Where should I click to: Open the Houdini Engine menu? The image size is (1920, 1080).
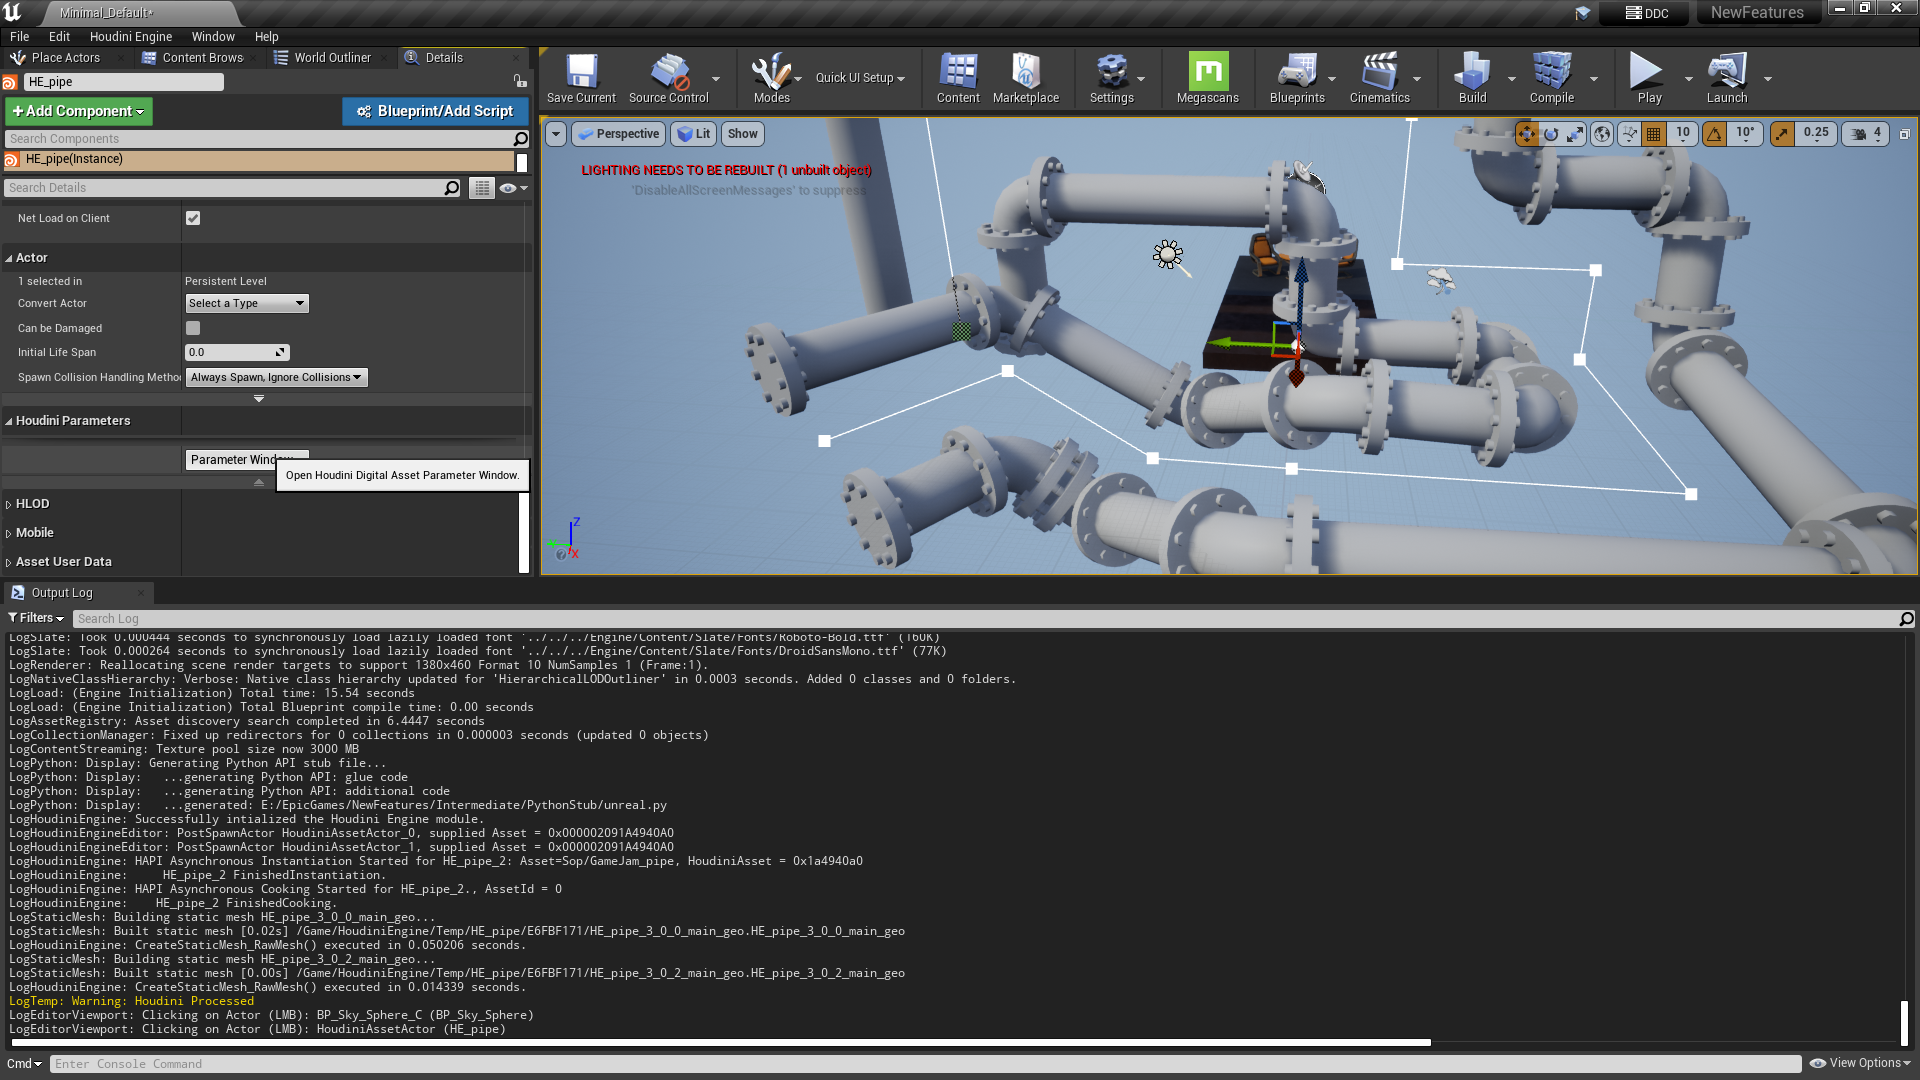[131, 36]
